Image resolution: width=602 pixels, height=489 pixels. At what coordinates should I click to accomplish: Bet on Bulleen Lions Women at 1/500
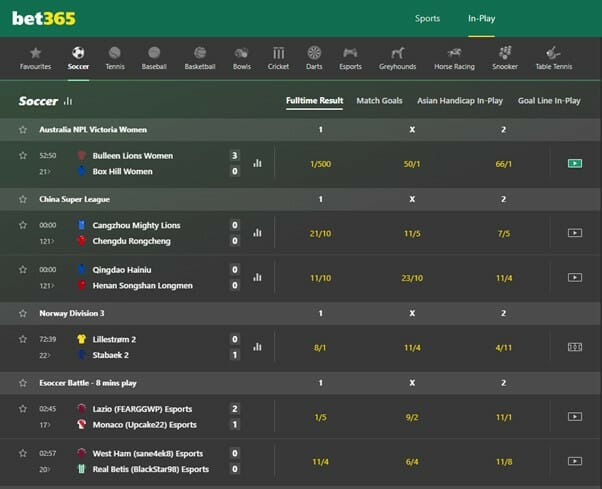click(x=321, y=164)
